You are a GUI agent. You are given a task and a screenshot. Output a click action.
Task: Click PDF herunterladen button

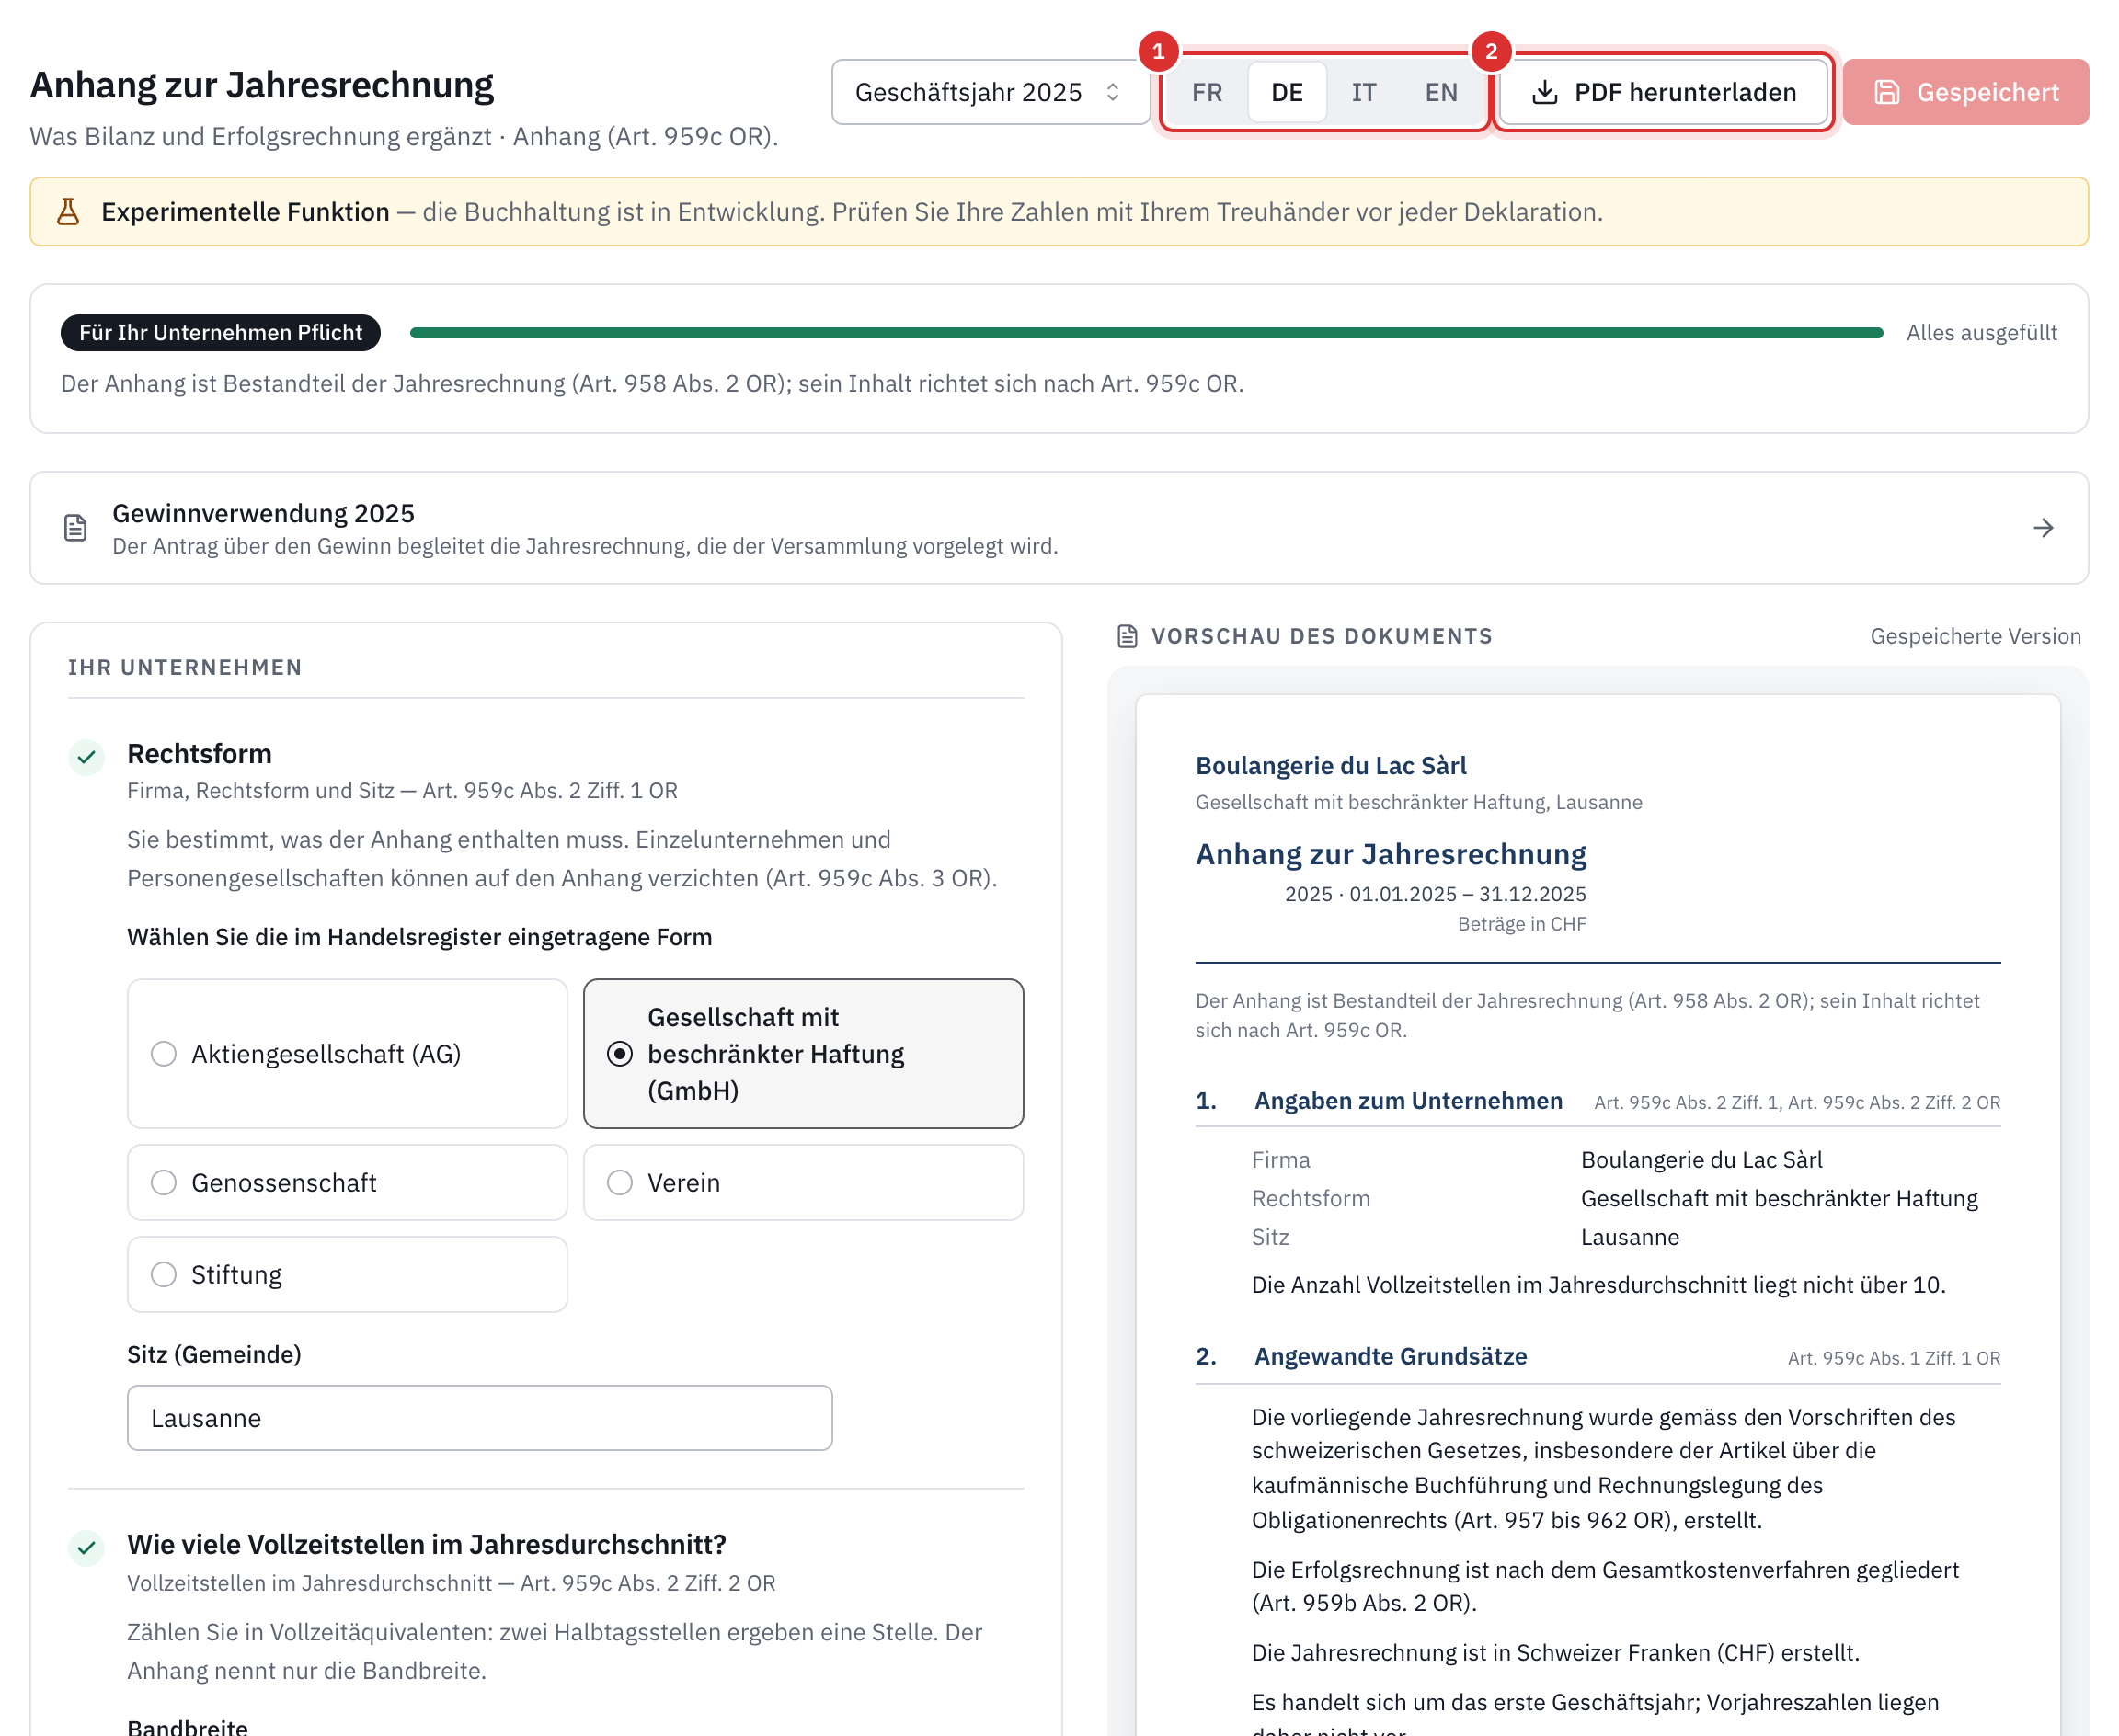point(1663,92)
